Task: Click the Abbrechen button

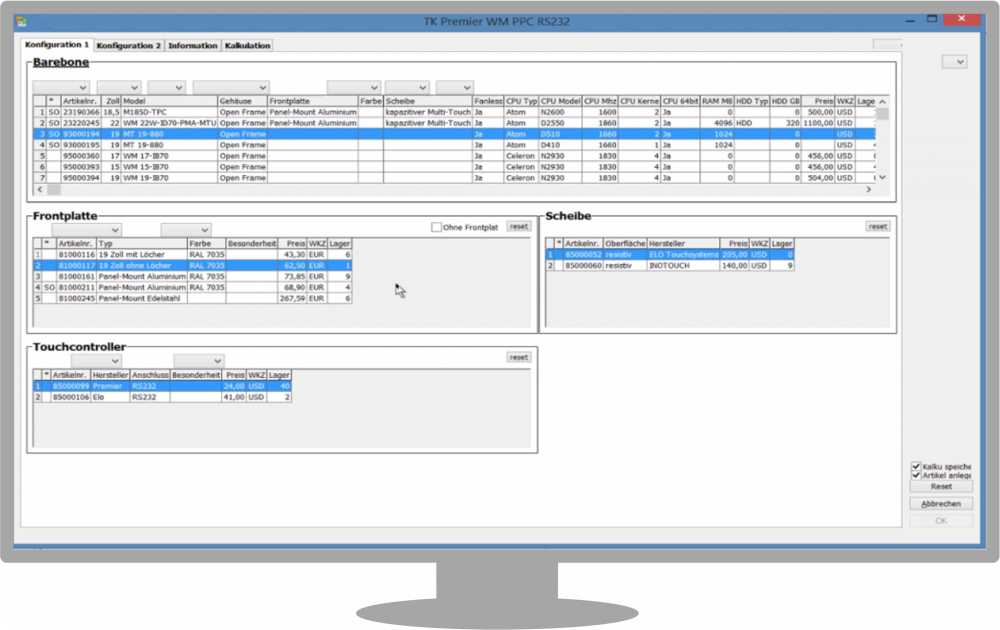Action: [x=940, y=504]
